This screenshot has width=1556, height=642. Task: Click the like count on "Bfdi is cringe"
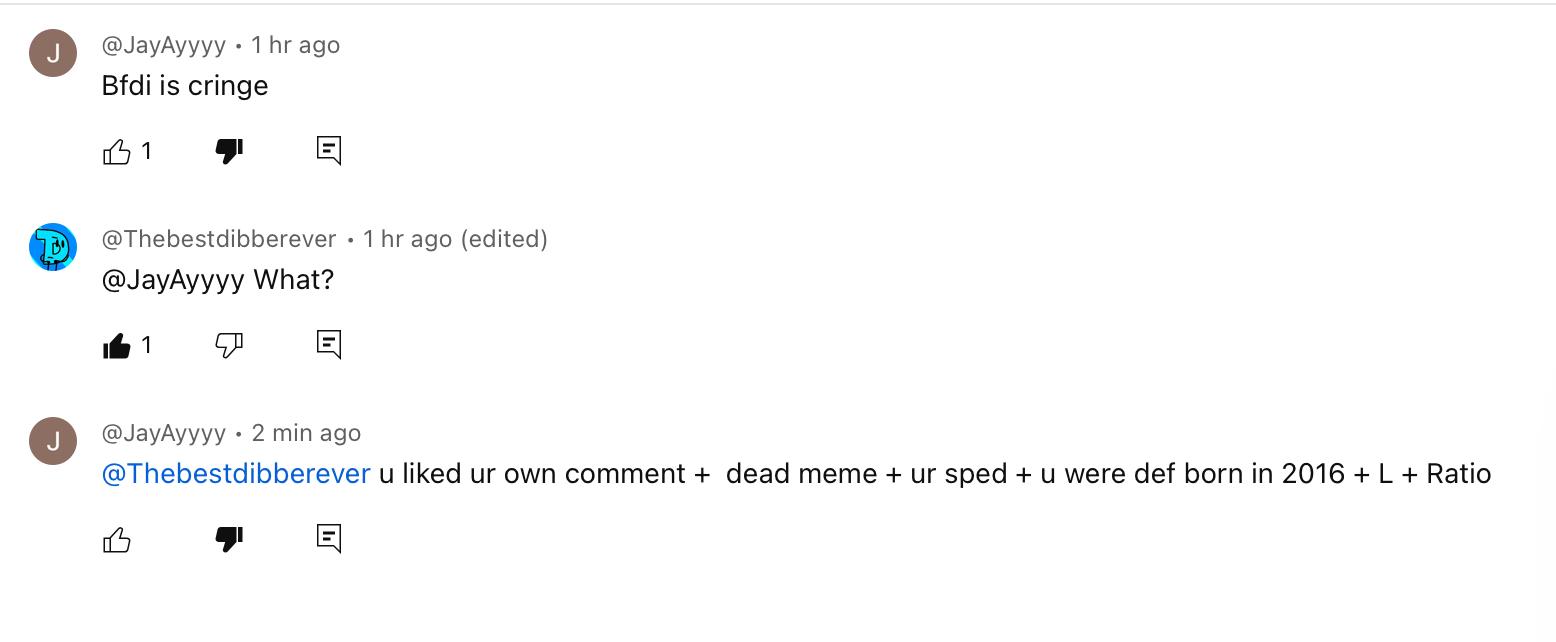pos(147,151)
